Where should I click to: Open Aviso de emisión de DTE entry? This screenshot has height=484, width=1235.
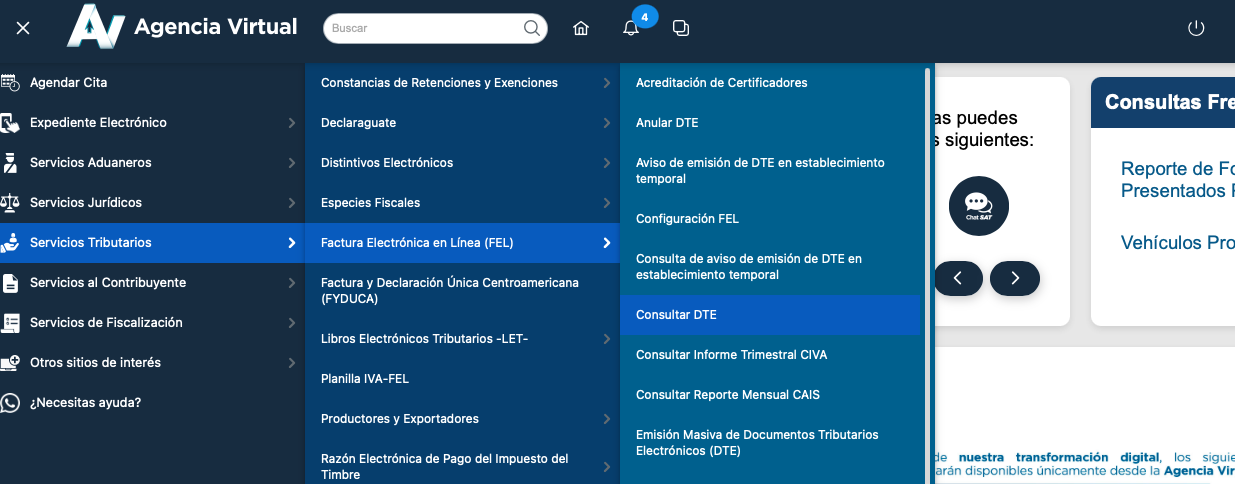770,171
